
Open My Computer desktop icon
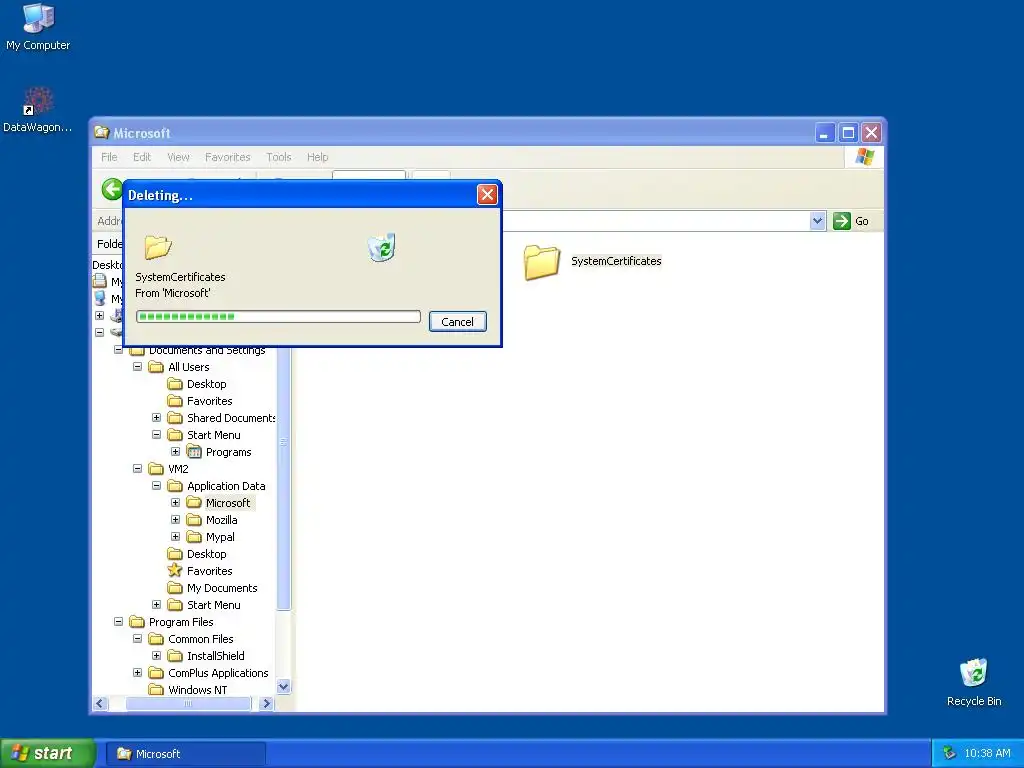[x=38, y=26]
